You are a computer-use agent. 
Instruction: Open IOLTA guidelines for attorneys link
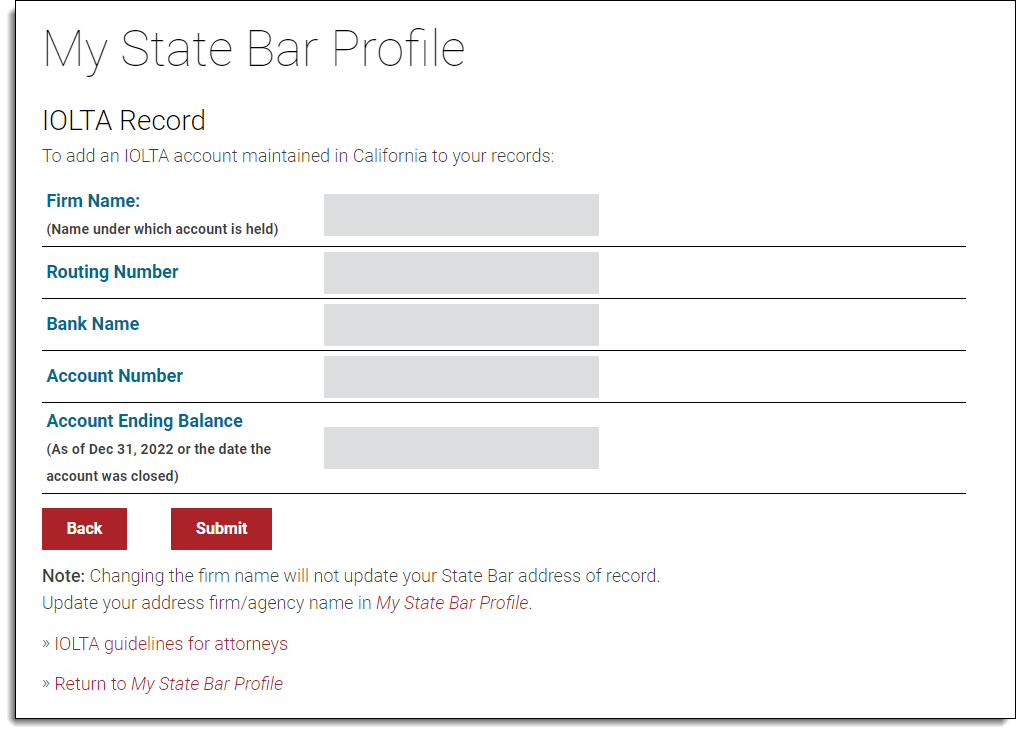170,644
